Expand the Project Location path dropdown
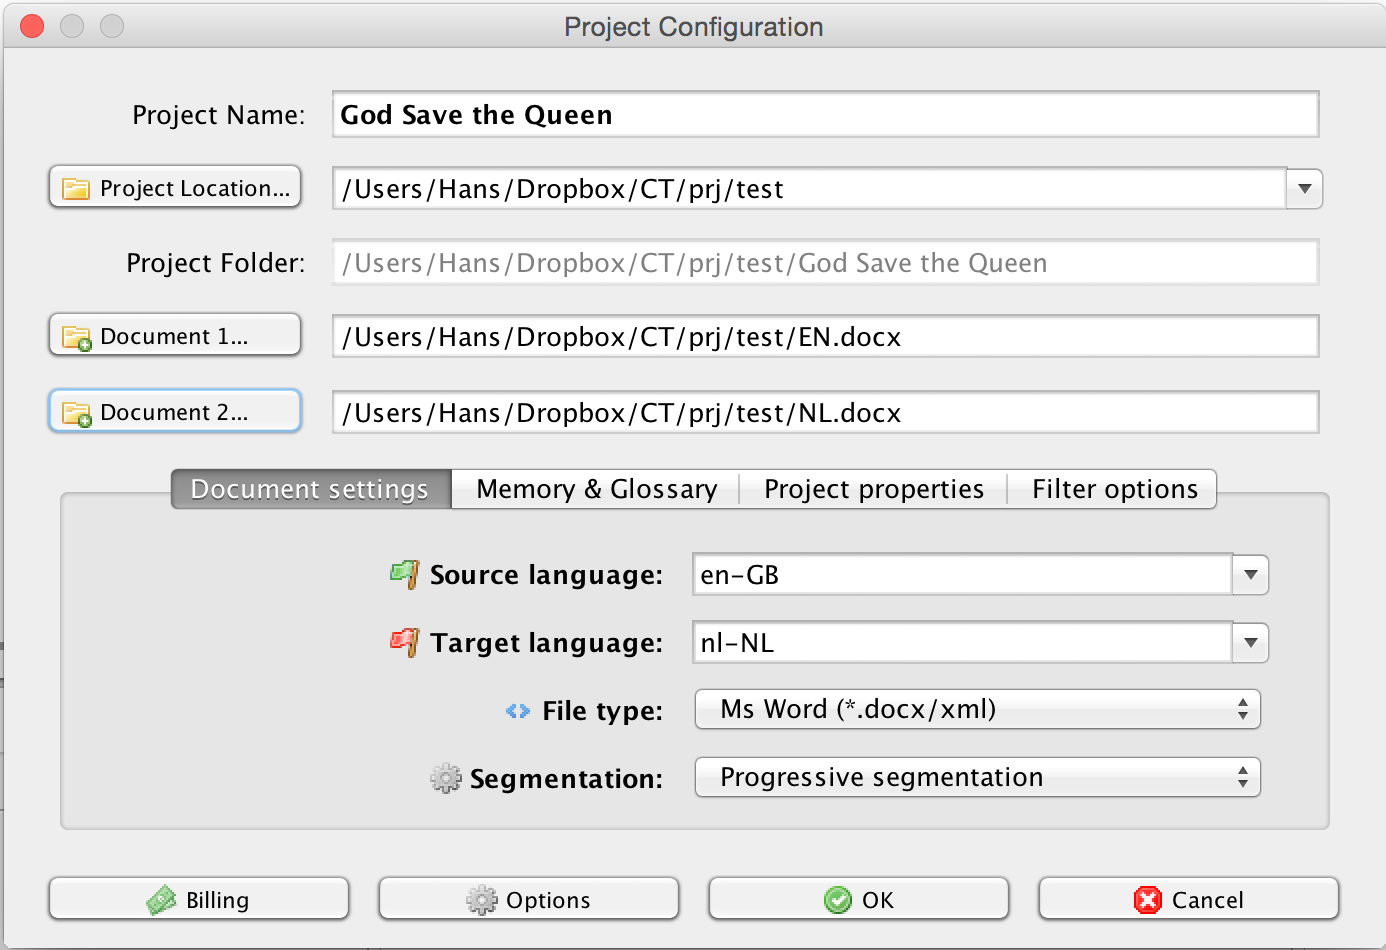Viewport: 1386px width, 950px height. (x=1304, y=189)
